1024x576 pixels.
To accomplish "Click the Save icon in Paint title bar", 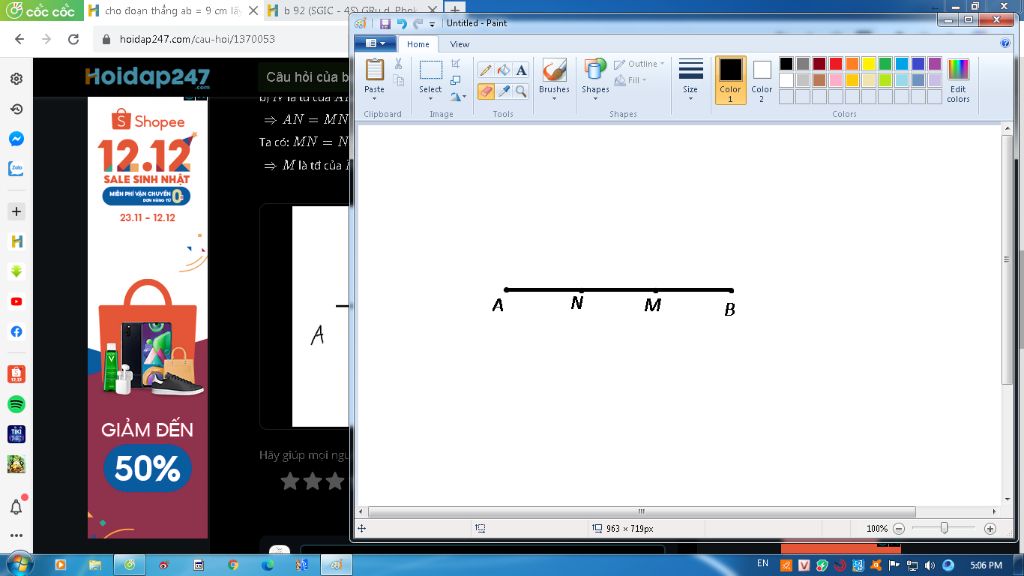I will tap(385, 24).
